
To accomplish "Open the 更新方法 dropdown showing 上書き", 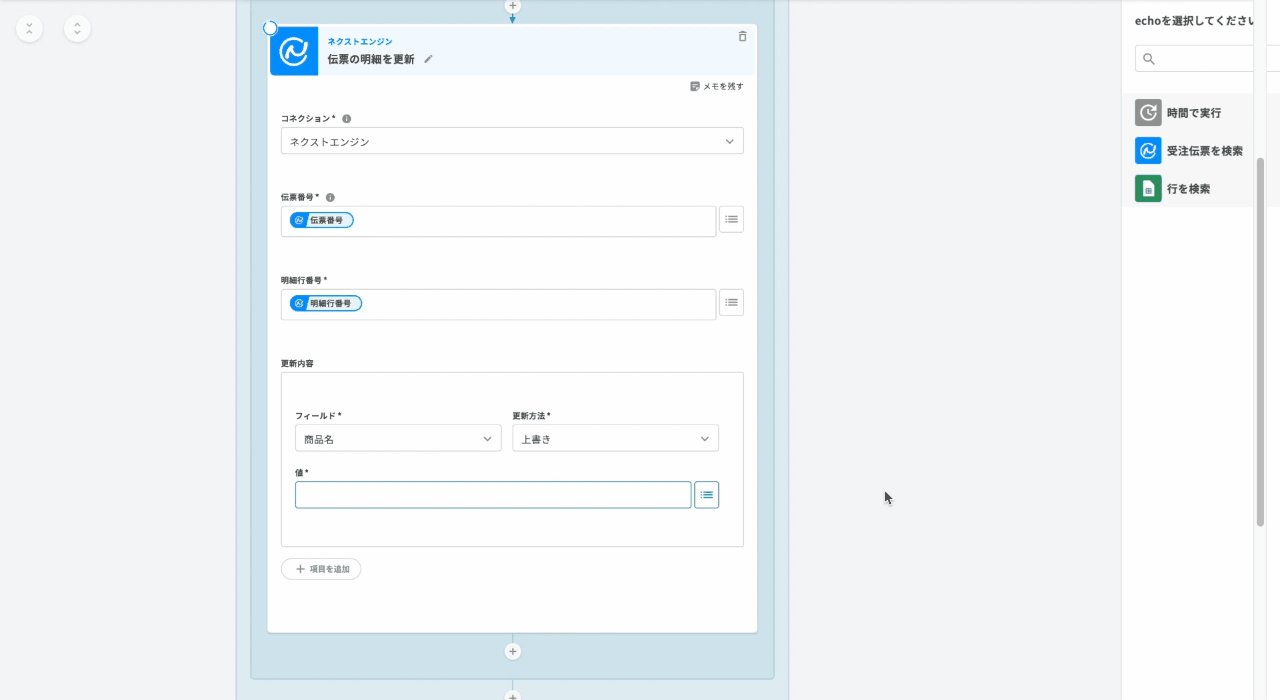I will pos(615,438).
